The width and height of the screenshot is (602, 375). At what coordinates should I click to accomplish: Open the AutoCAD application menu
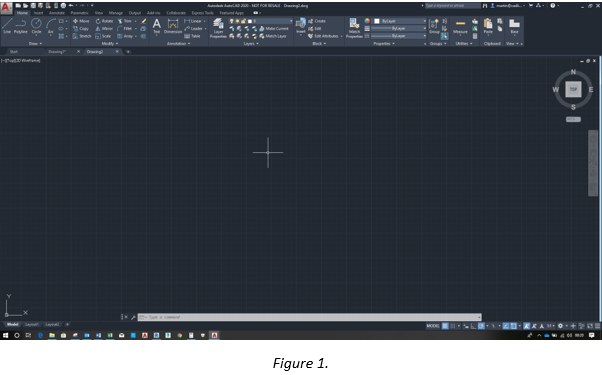coord(6,8)
